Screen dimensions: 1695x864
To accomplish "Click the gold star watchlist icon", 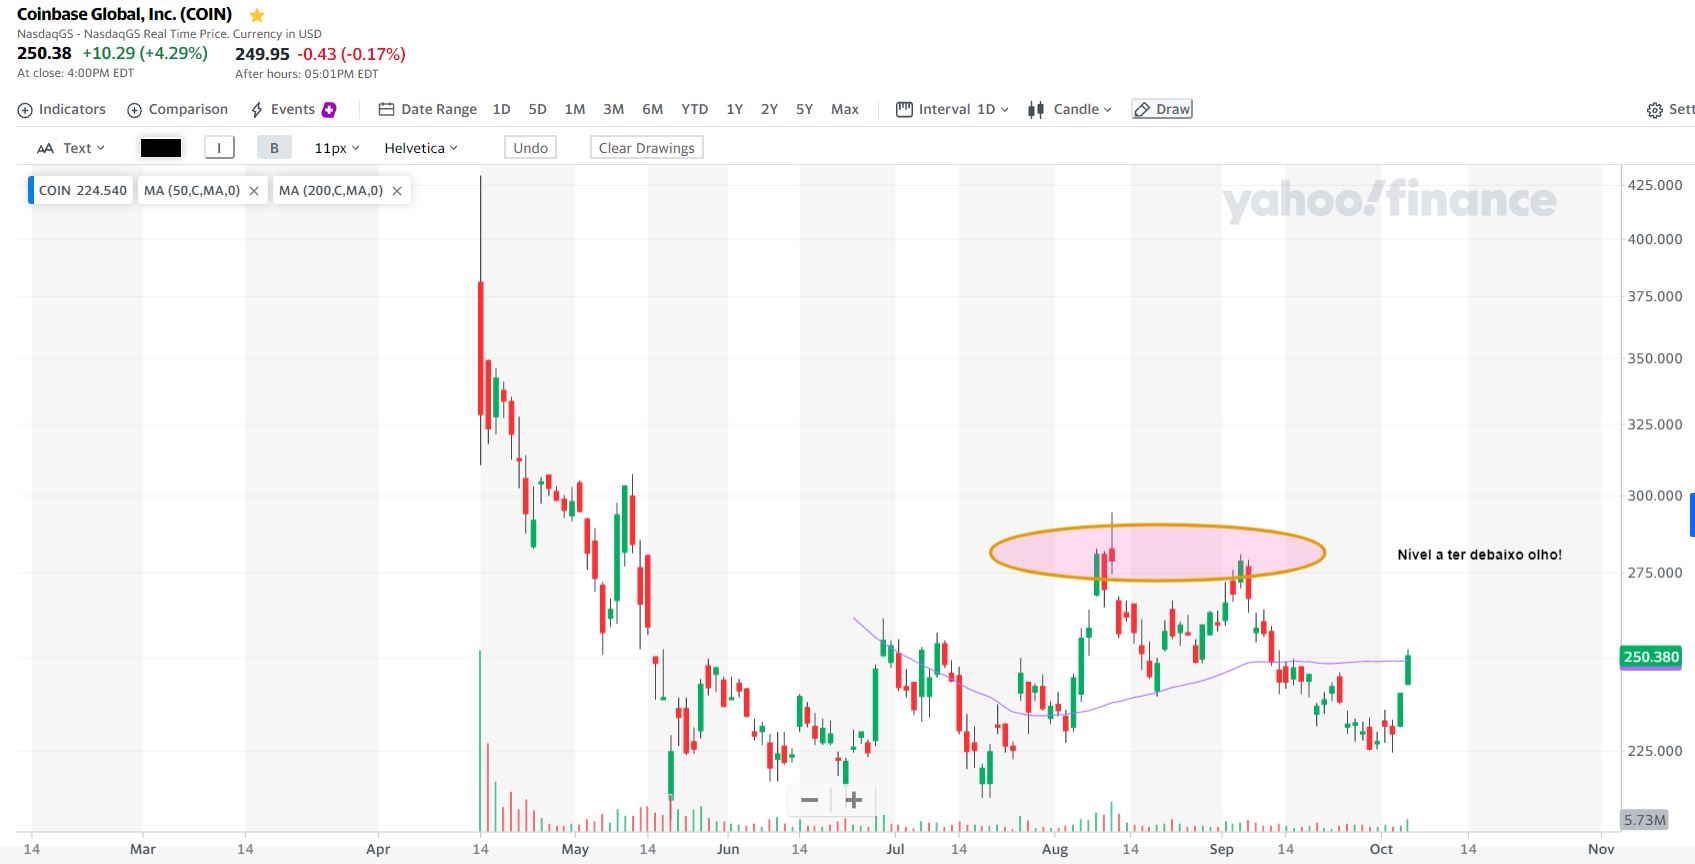I will [x=257, y=15].
